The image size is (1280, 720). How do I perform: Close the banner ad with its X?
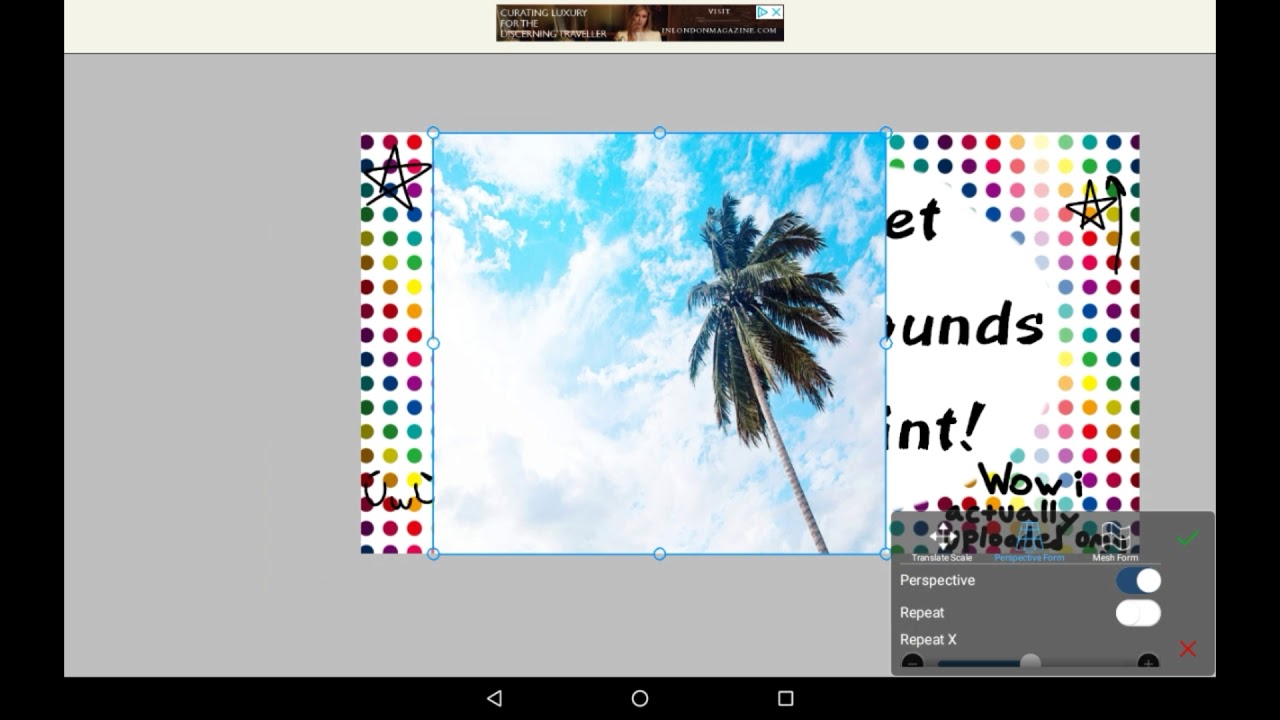pos(776,12)
